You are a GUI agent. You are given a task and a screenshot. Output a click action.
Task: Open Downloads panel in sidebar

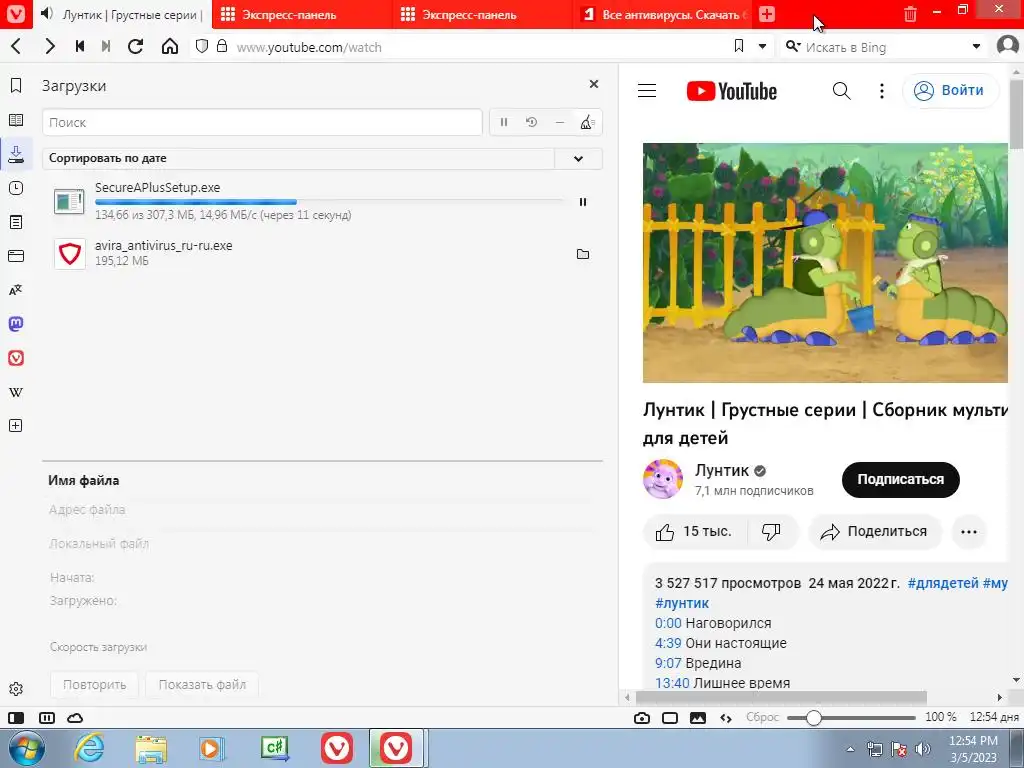click(16, 154)
